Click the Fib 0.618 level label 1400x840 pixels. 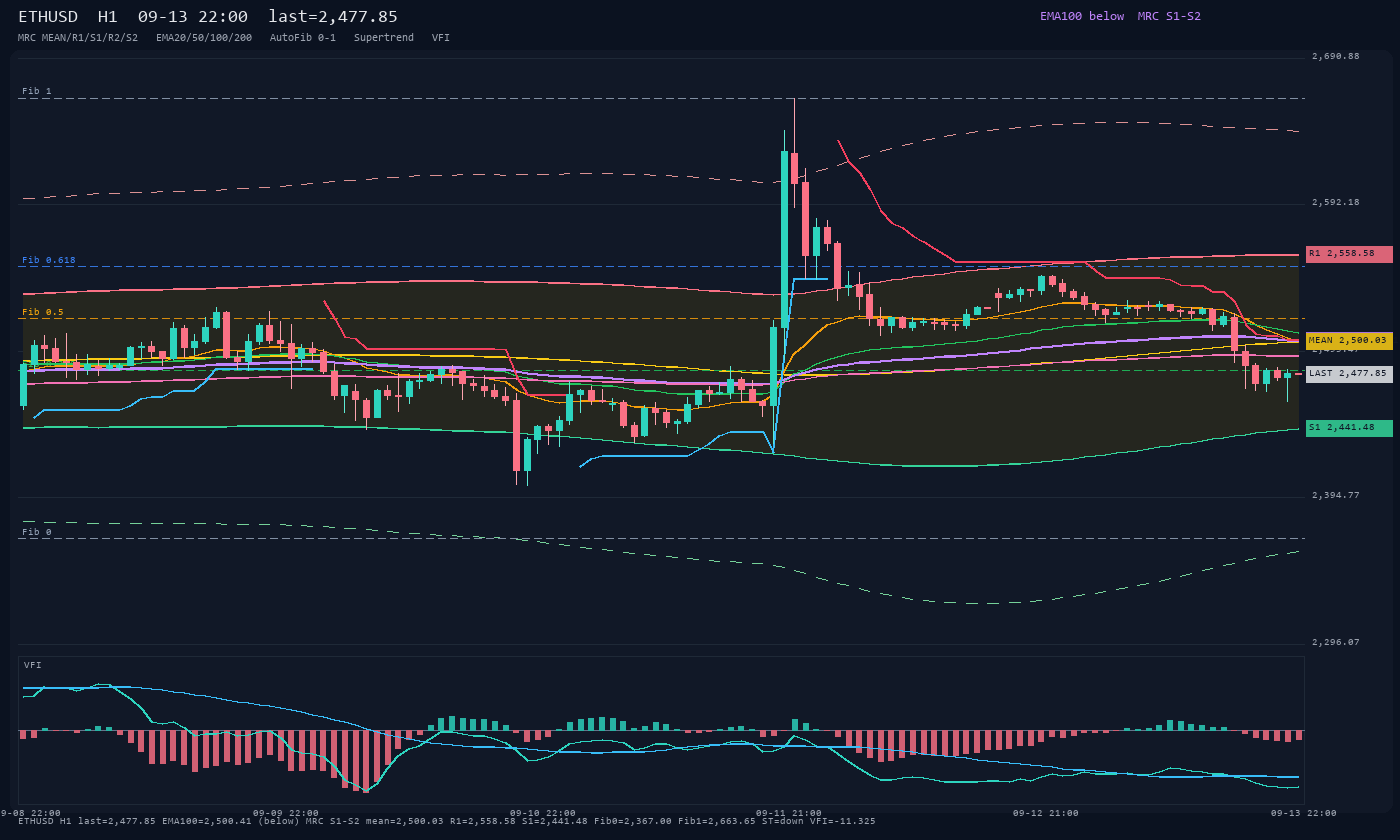tap(49, 260)
